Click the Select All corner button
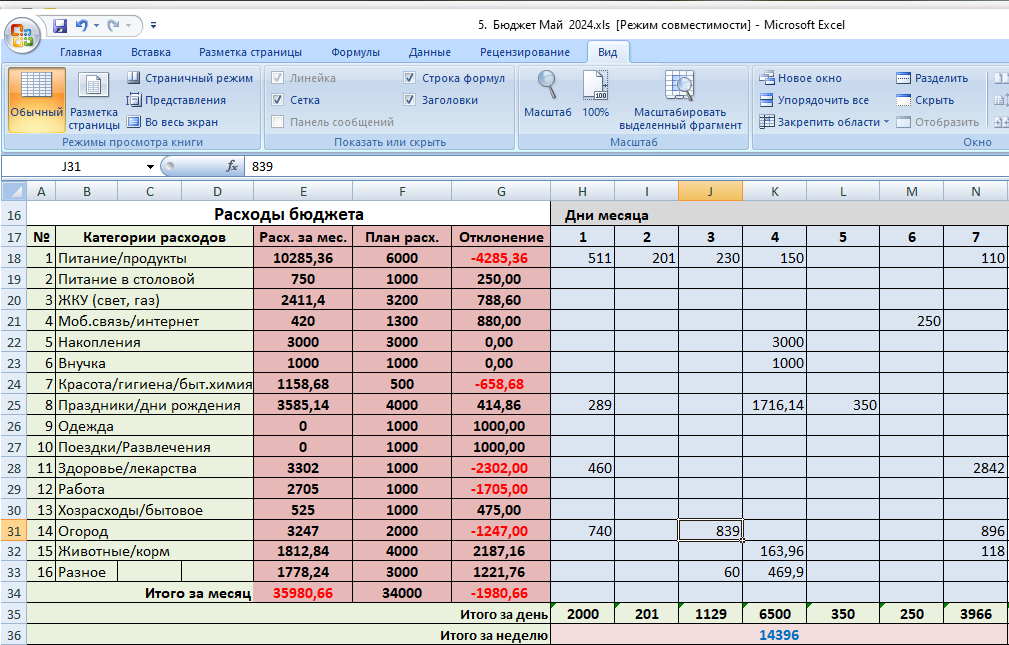 14,191
